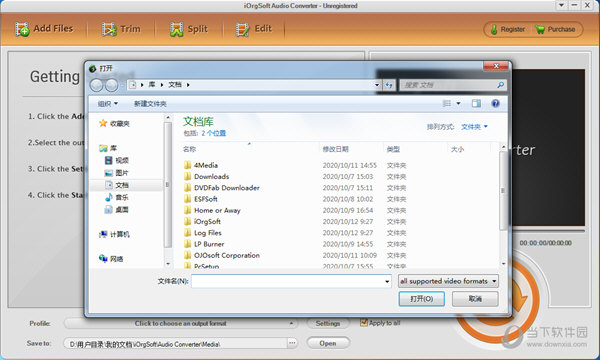The image size is (600, 360).
Task: Open the Trim tool
Action: pos(121,29)
